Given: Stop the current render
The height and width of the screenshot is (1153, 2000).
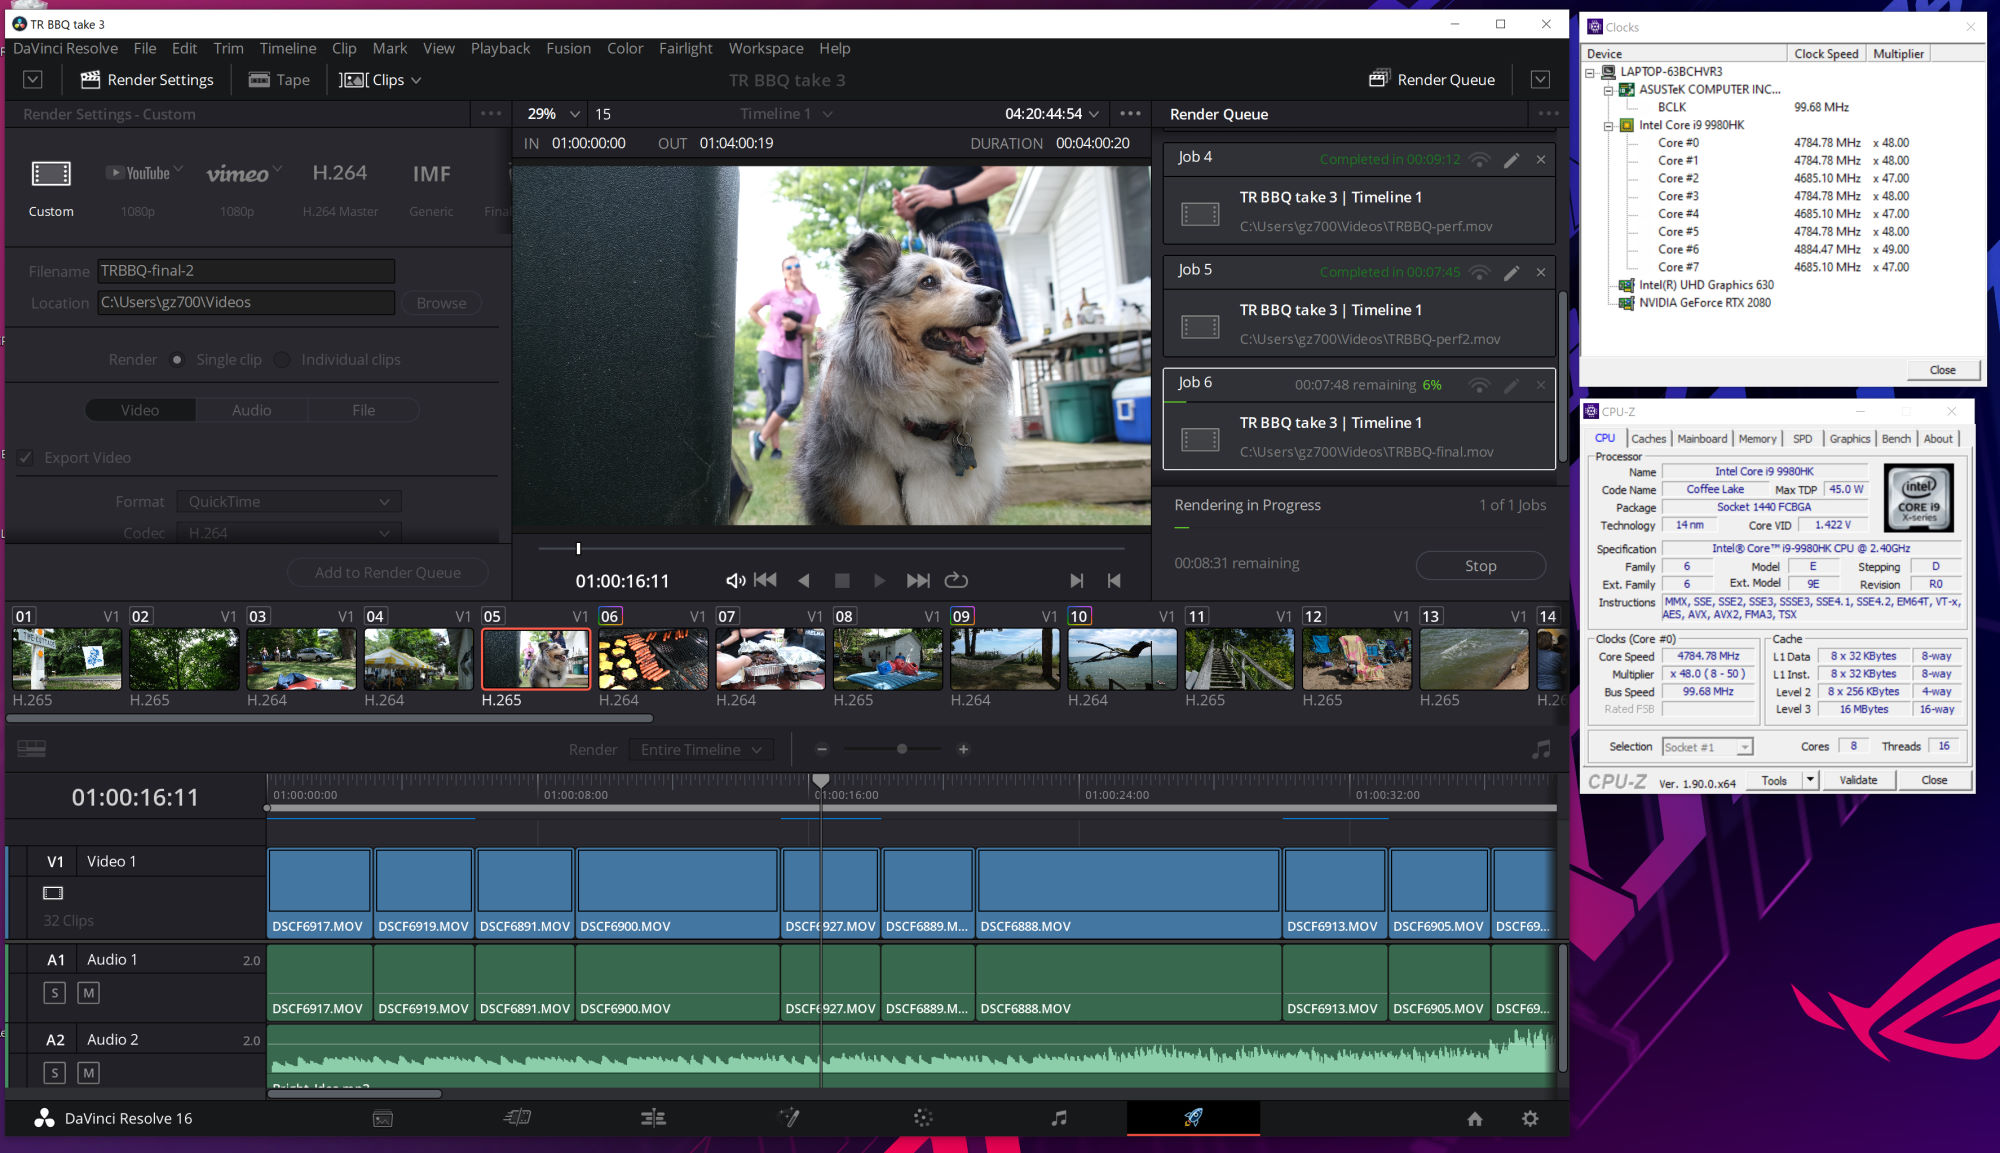Looking at the screenshot, I should (x=1480, y=566).
